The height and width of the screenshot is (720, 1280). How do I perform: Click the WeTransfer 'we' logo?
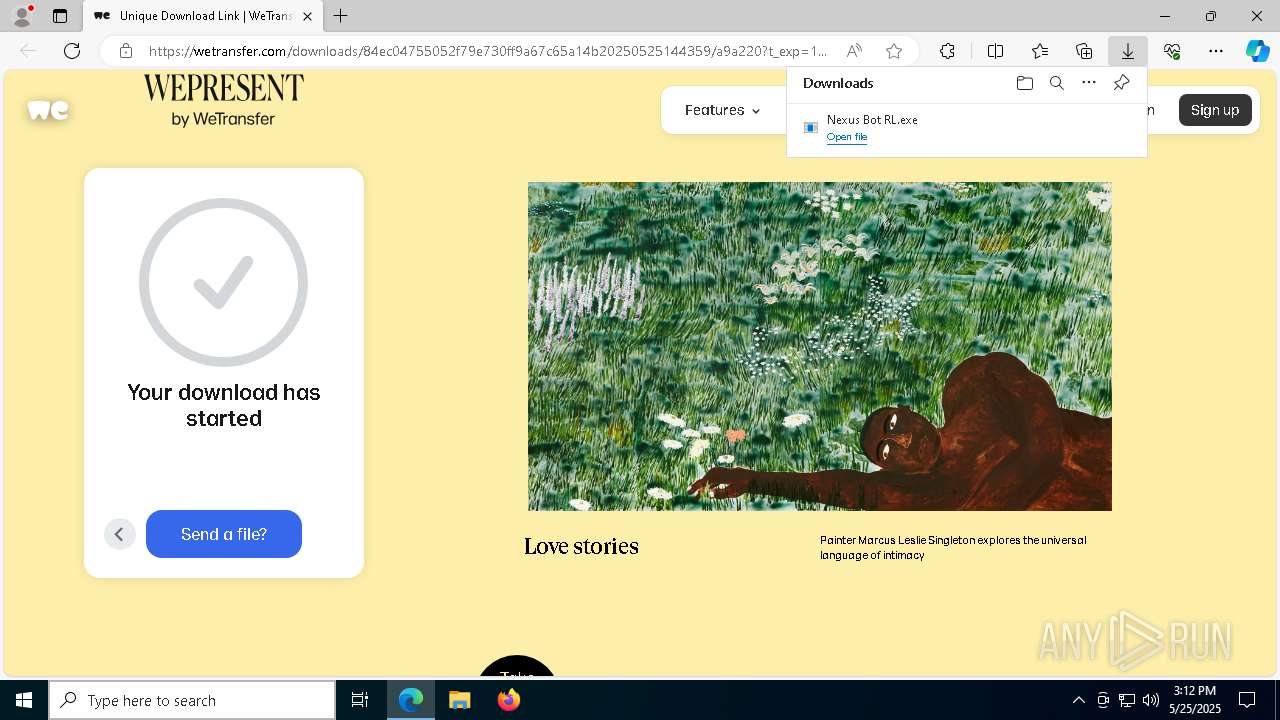click(48, 110)
